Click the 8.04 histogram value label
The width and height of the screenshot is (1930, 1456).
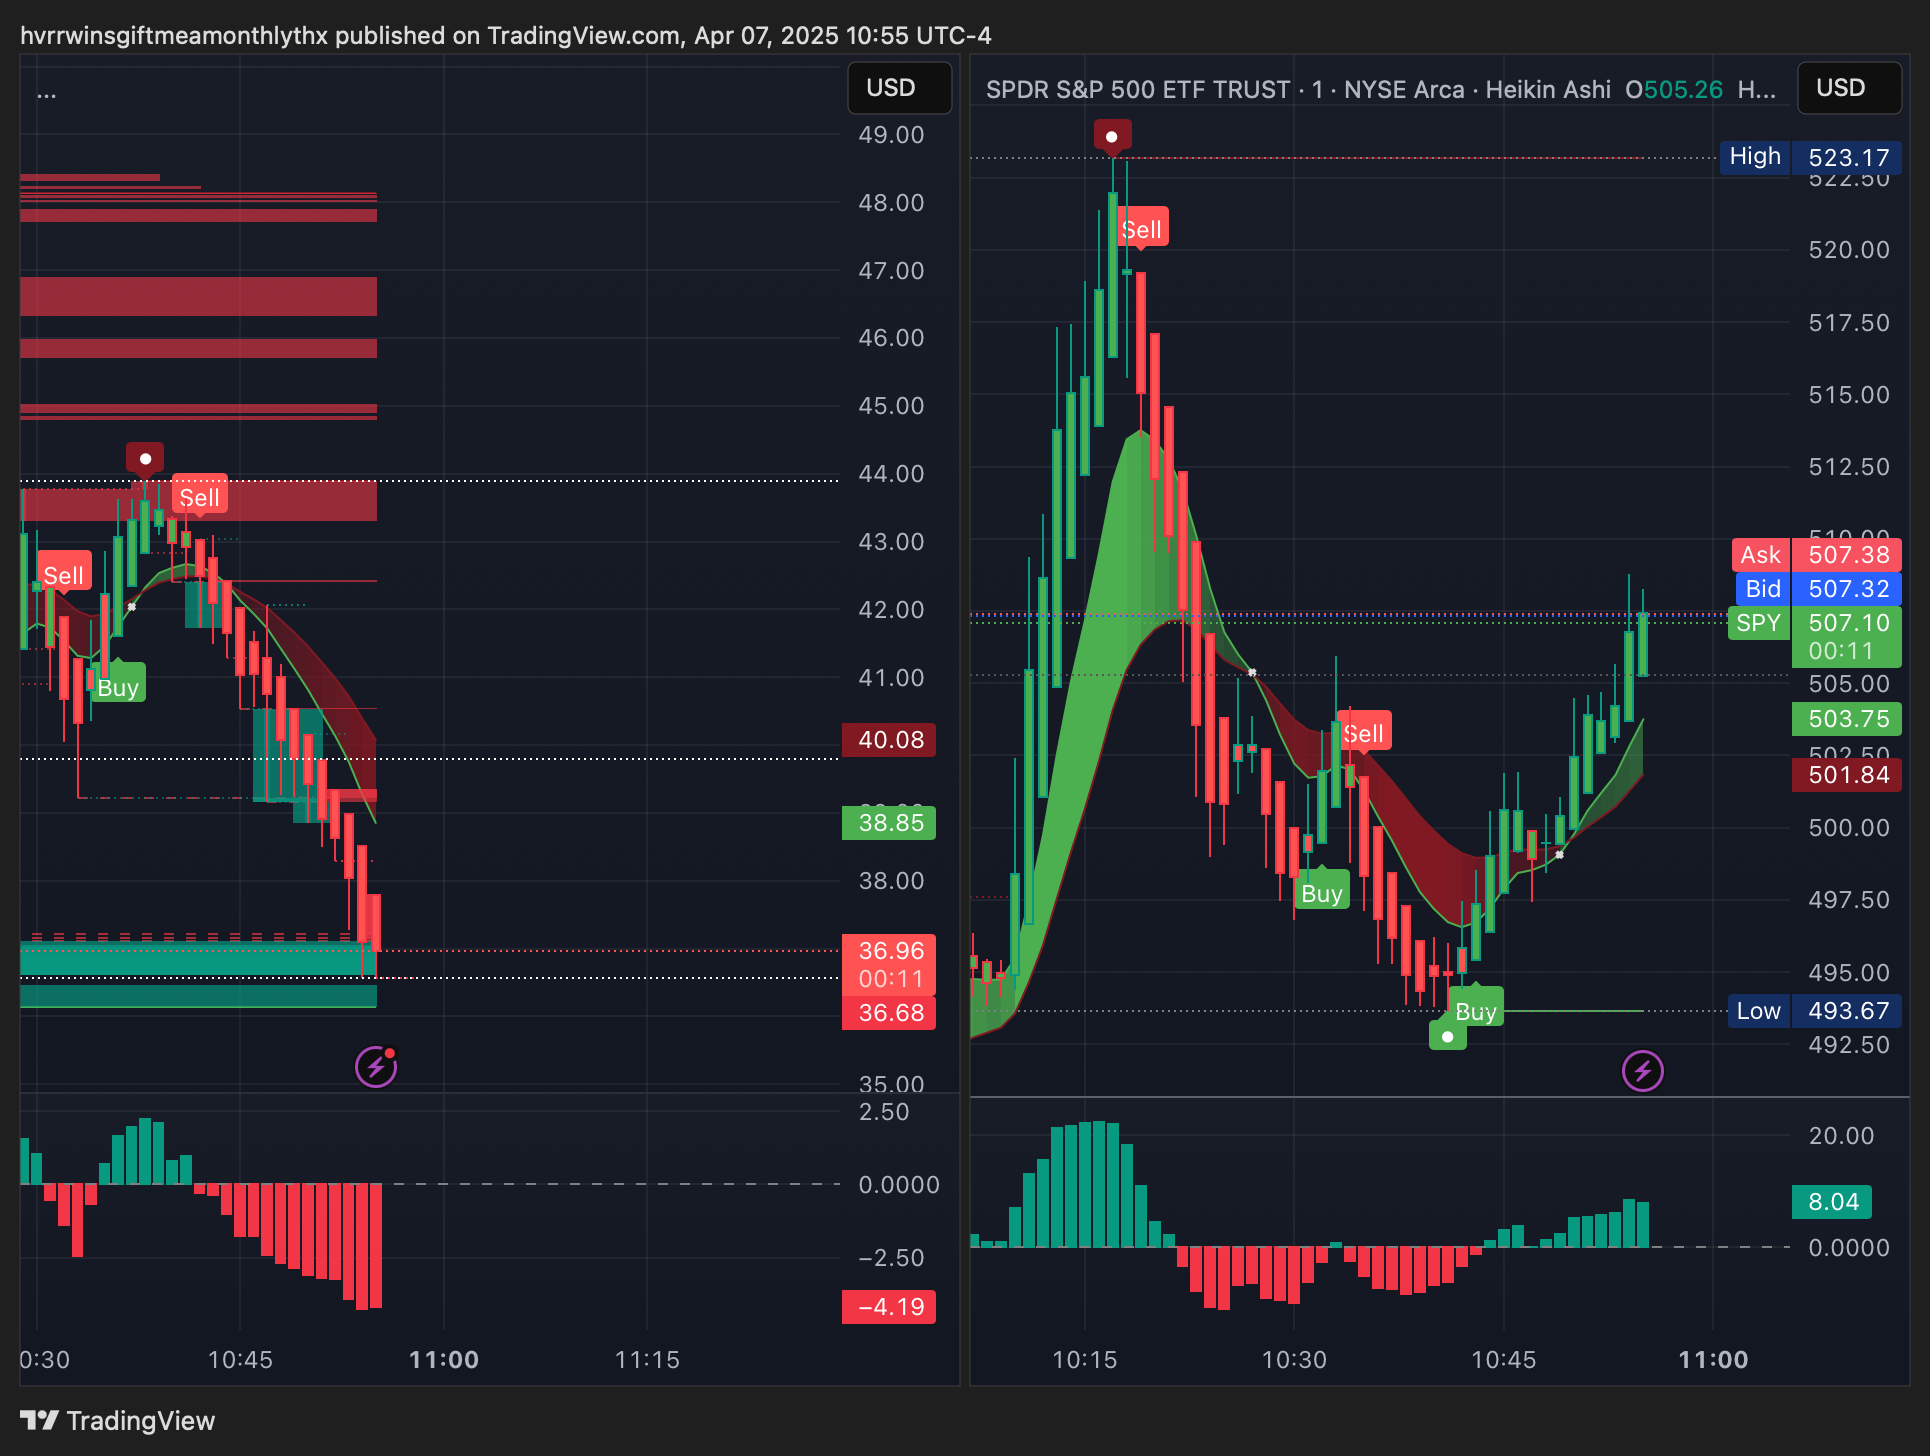pyautogui.click(x=1832, y=1202)
